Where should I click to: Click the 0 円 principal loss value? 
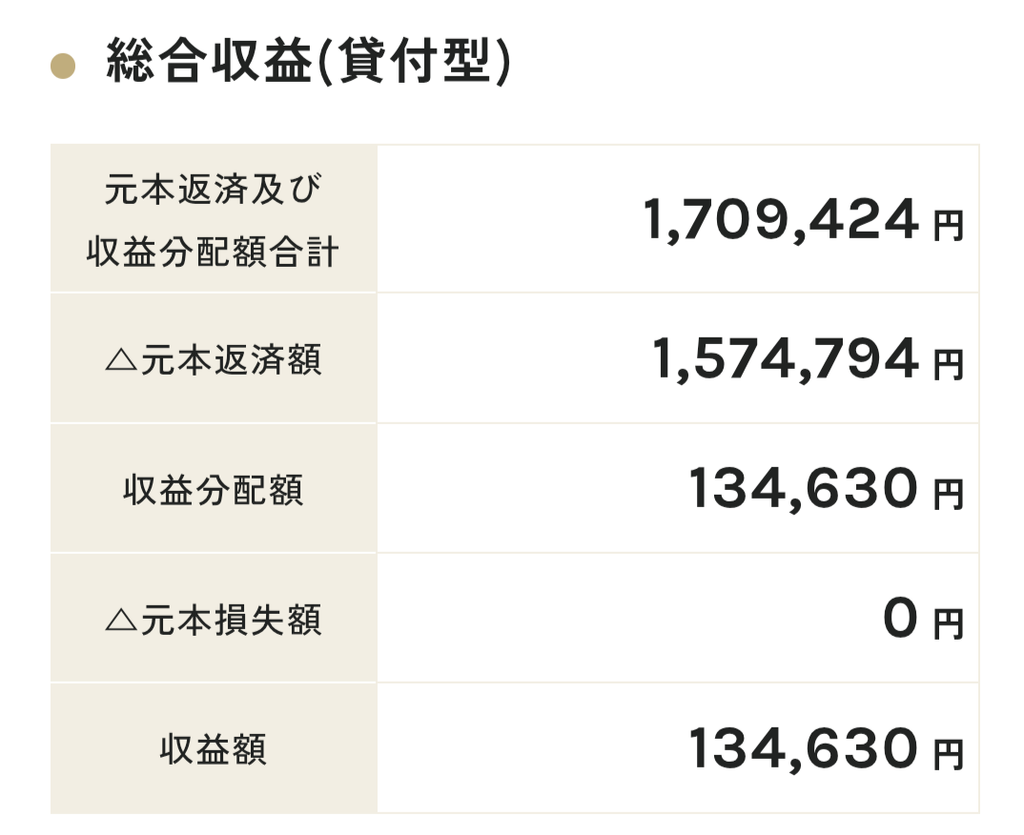[923, 619]
